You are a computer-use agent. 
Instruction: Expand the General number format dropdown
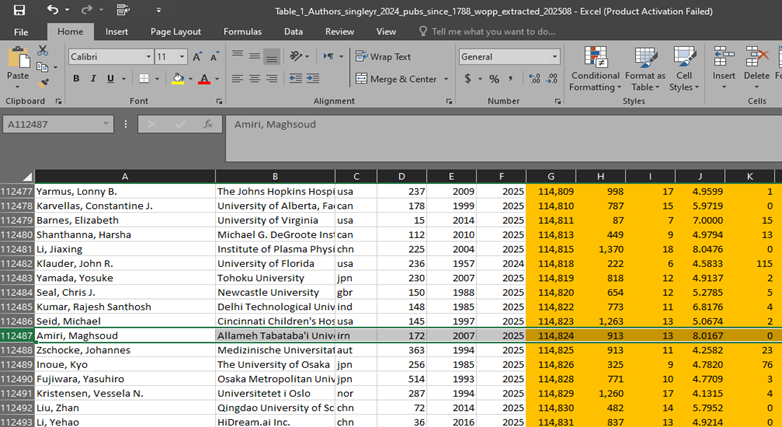tap(555, 57)
